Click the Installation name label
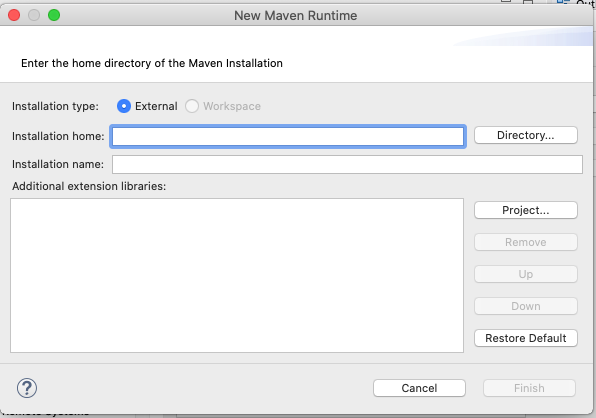Viewport: 596px width, 418px height. coord(58,164)
